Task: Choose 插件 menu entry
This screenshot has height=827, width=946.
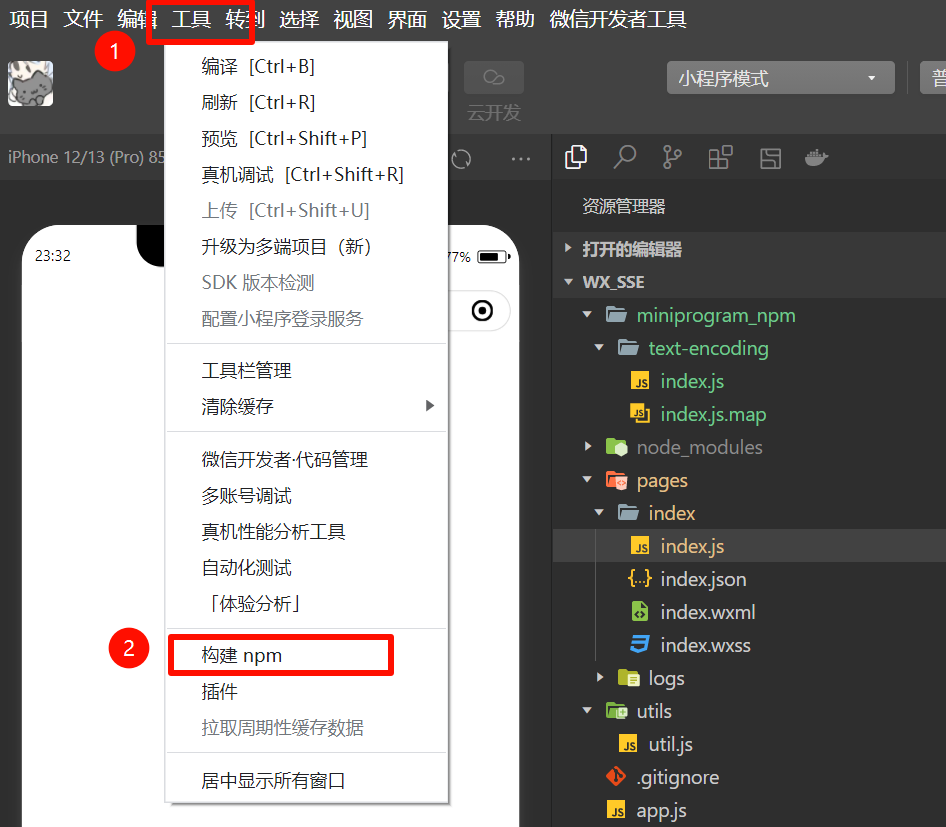Action: 306,691
